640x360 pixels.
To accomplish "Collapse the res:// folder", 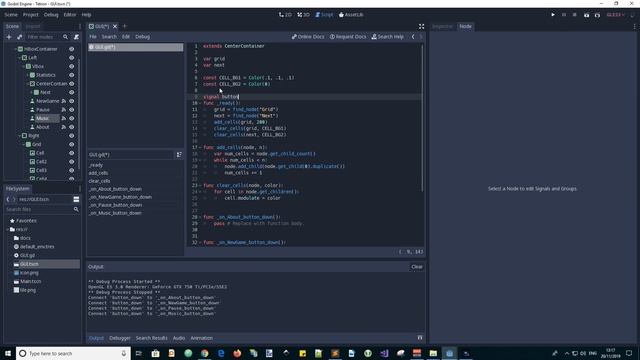I will pyautogui.click(x=7, y=229).
